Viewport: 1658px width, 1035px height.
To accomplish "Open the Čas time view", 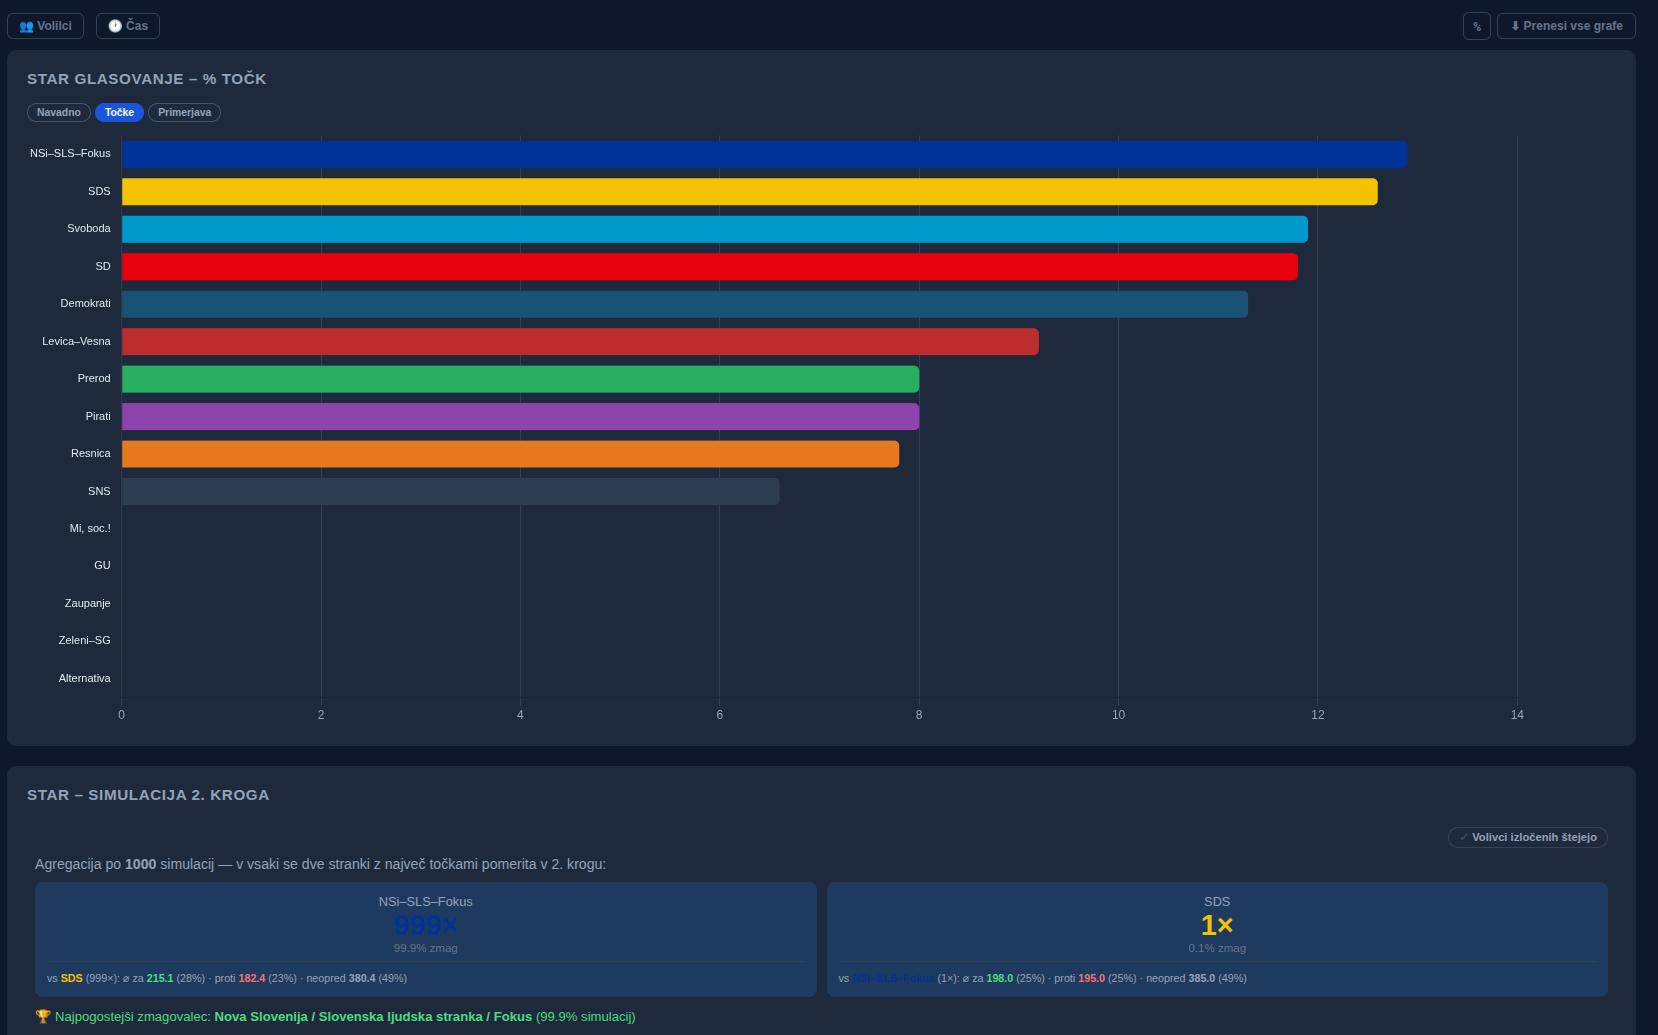I will (128, 26).
